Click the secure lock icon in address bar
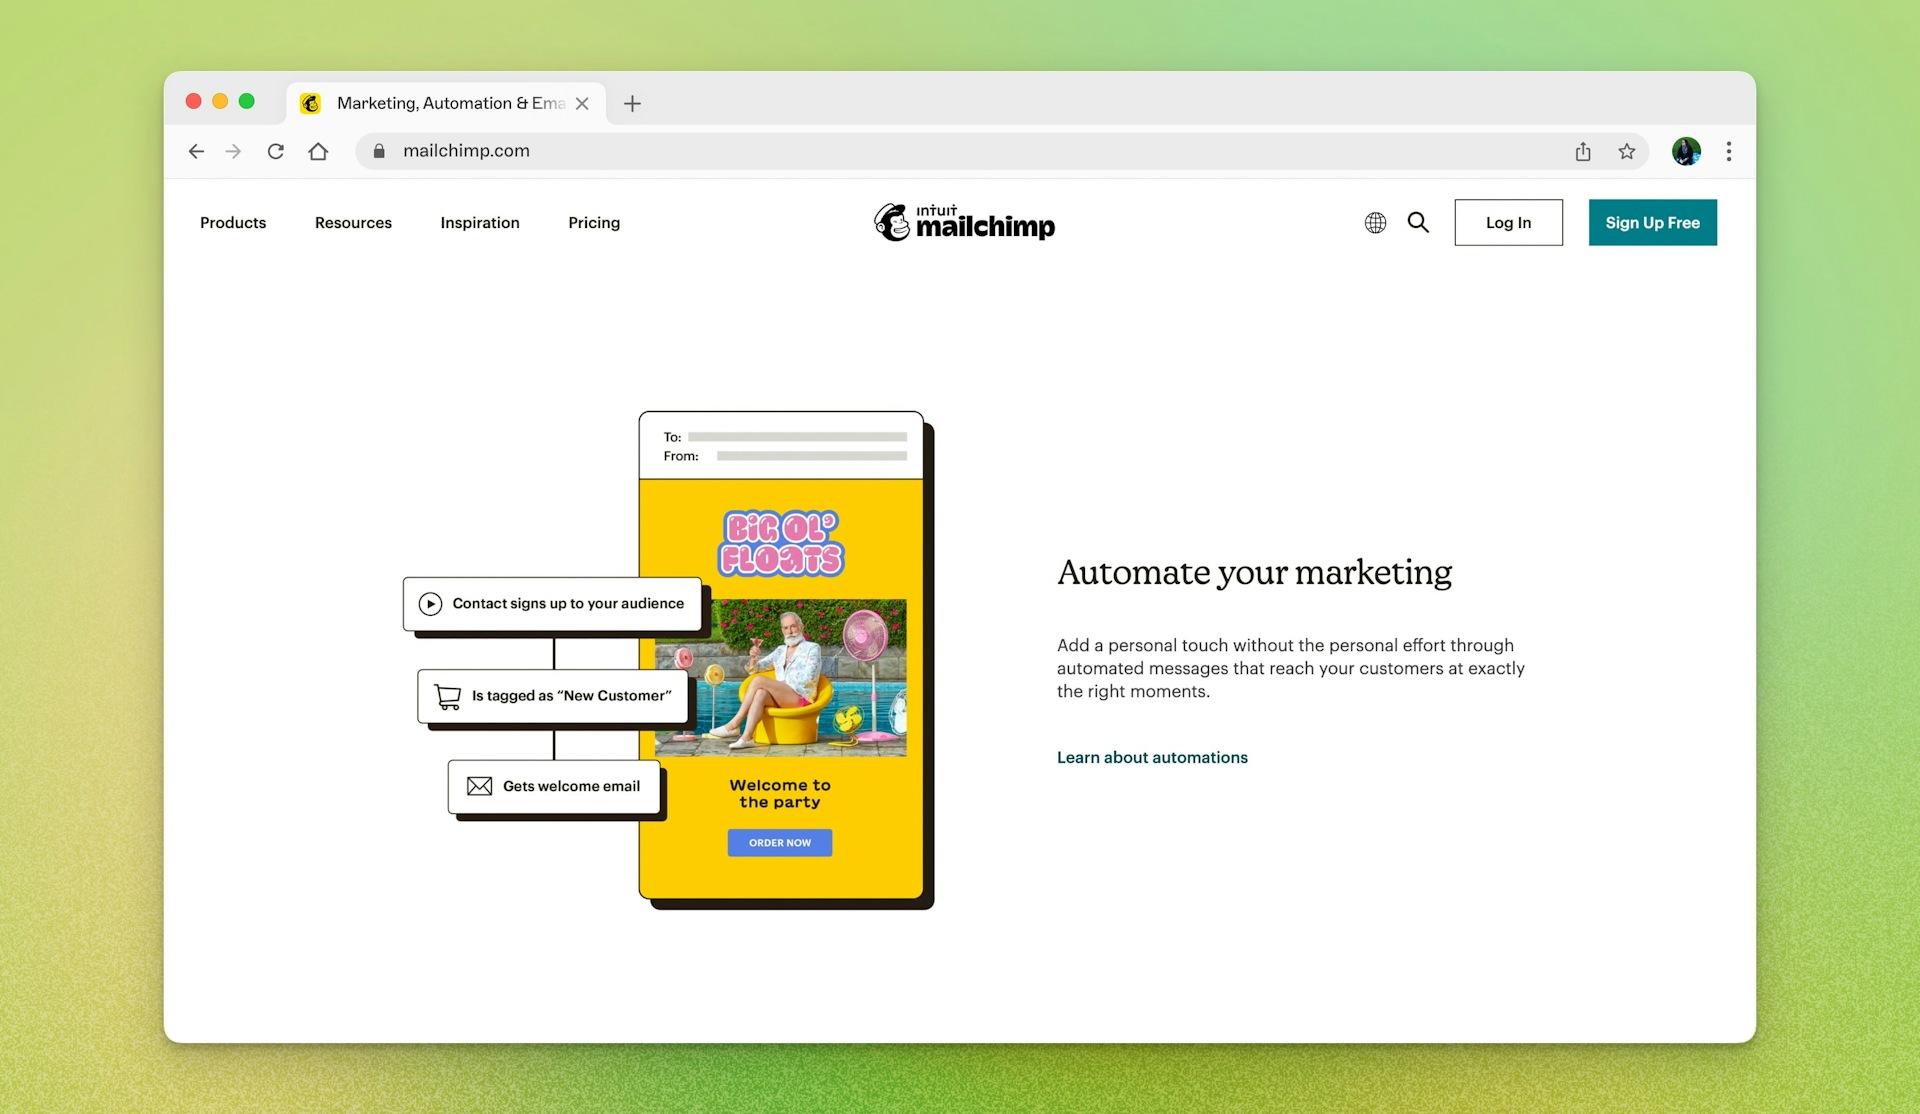 point(381,150)
